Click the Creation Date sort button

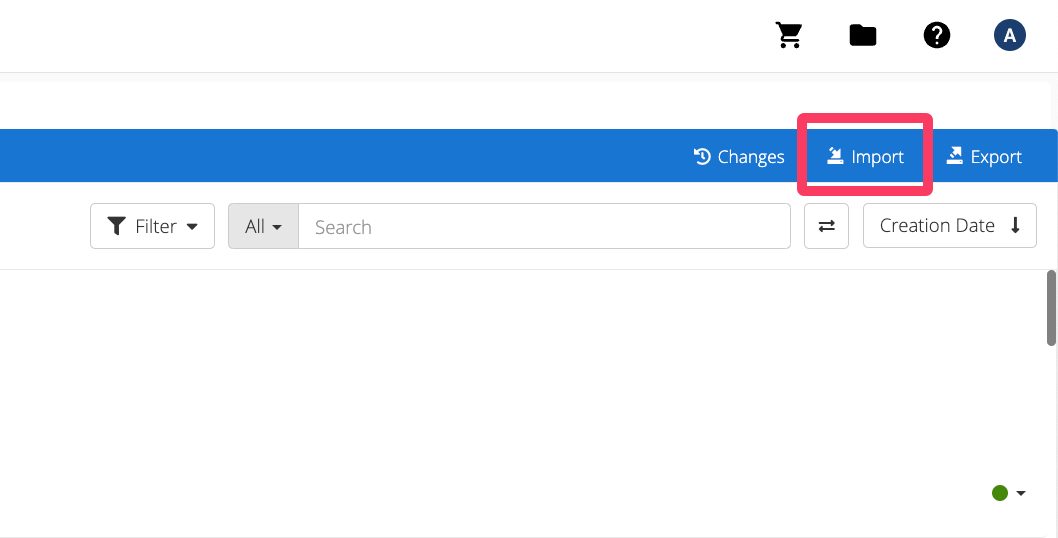point(950,226)
